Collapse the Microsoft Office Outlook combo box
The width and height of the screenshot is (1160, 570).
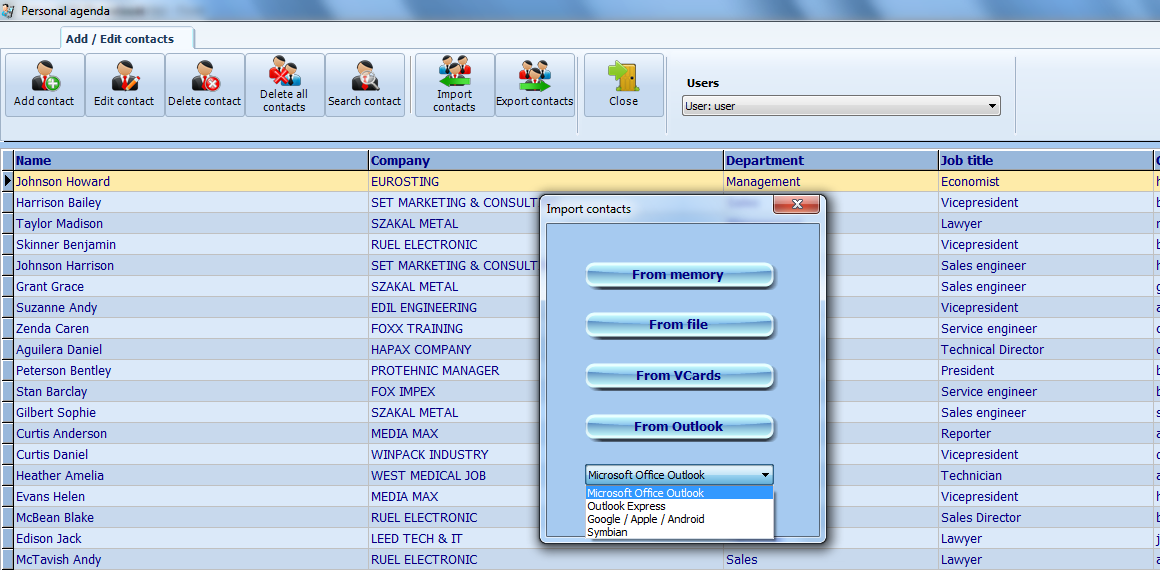coord(765,475)
